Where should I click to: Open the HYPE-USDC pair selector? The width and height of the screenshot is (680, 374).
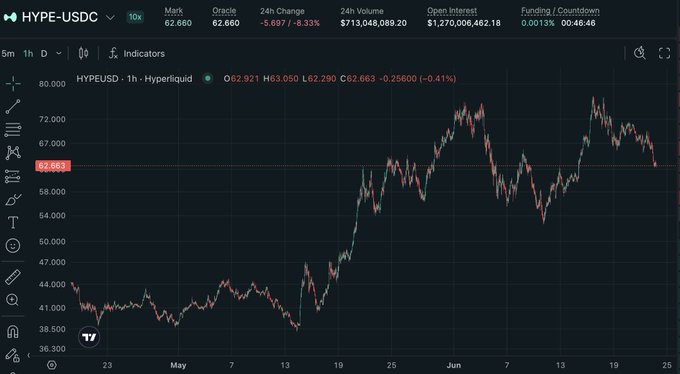(x=60, y=17)
